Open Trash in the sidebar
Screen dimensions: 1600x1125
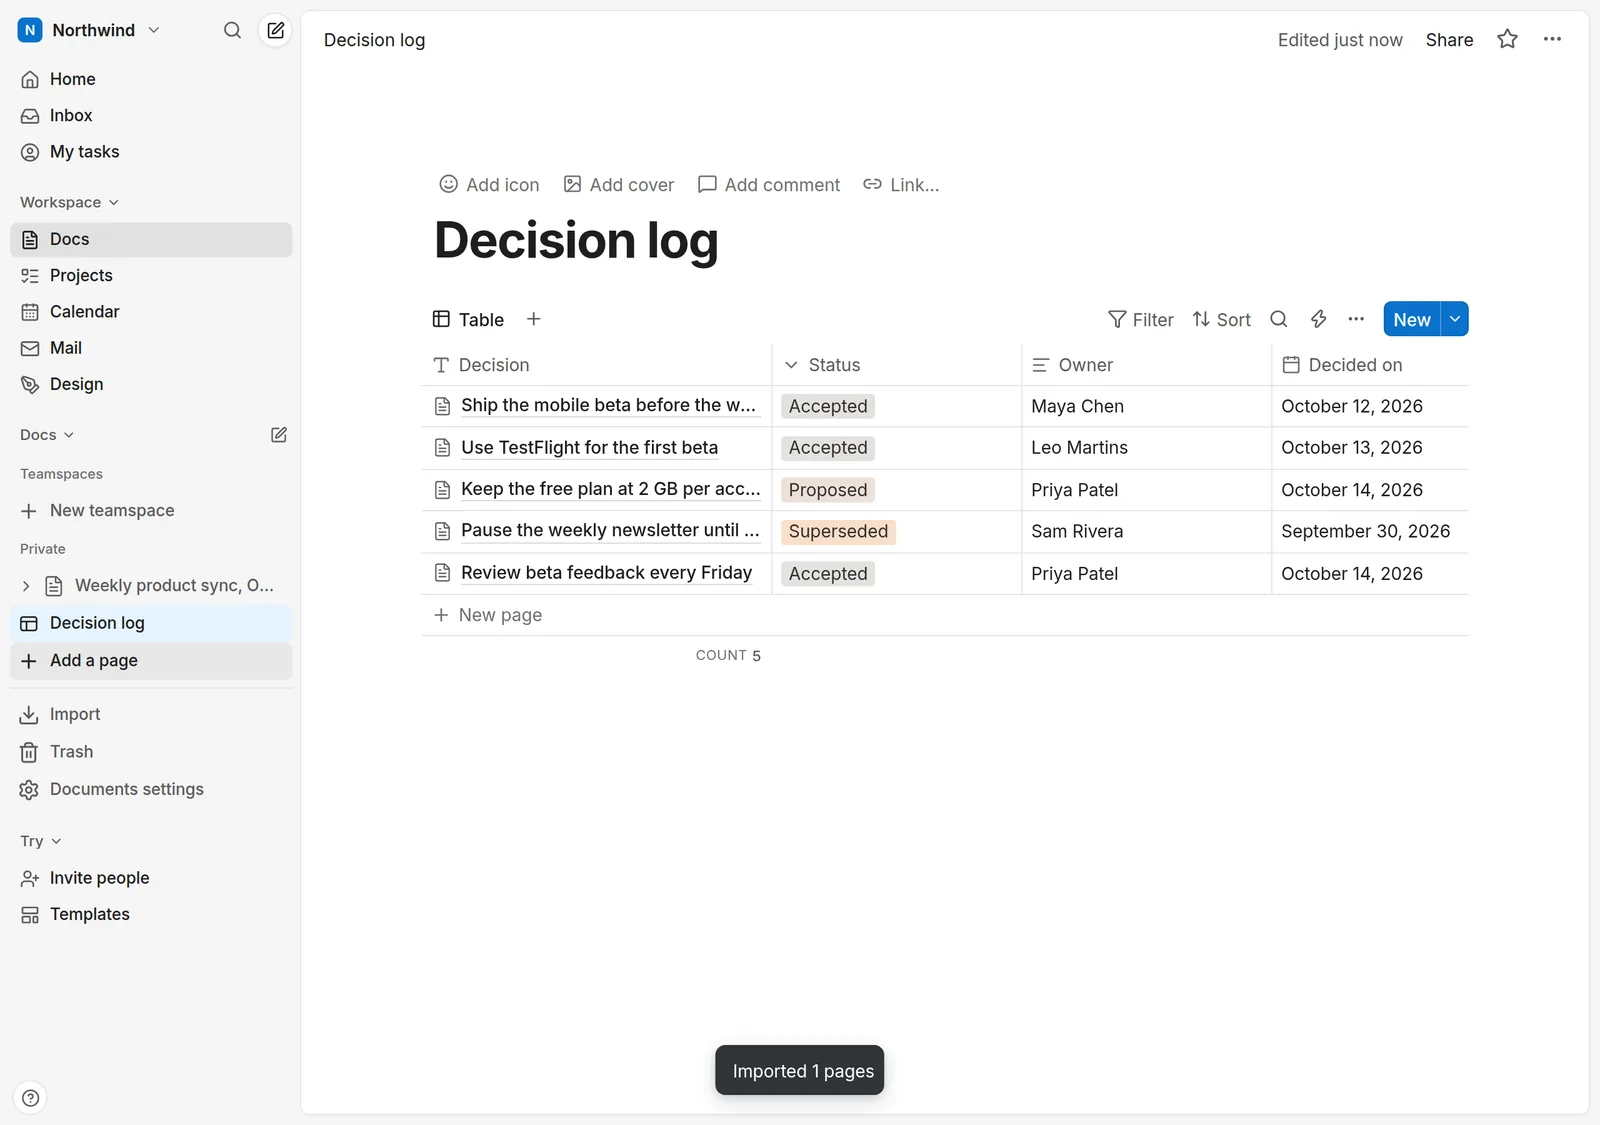pyautogui.click(x=151, y=752)
